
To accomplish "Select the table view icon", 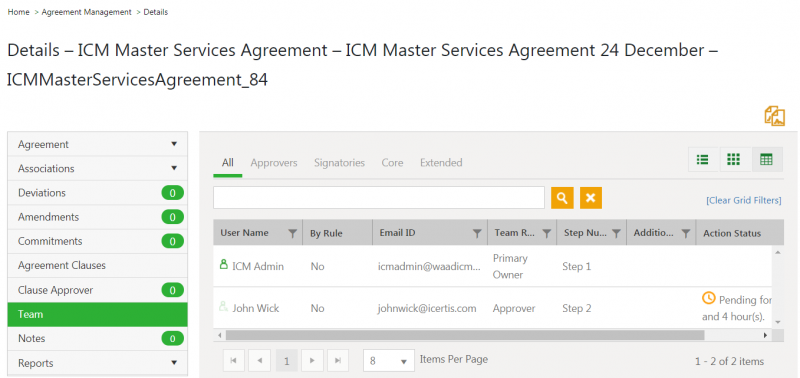I will (x=766, y=160).
